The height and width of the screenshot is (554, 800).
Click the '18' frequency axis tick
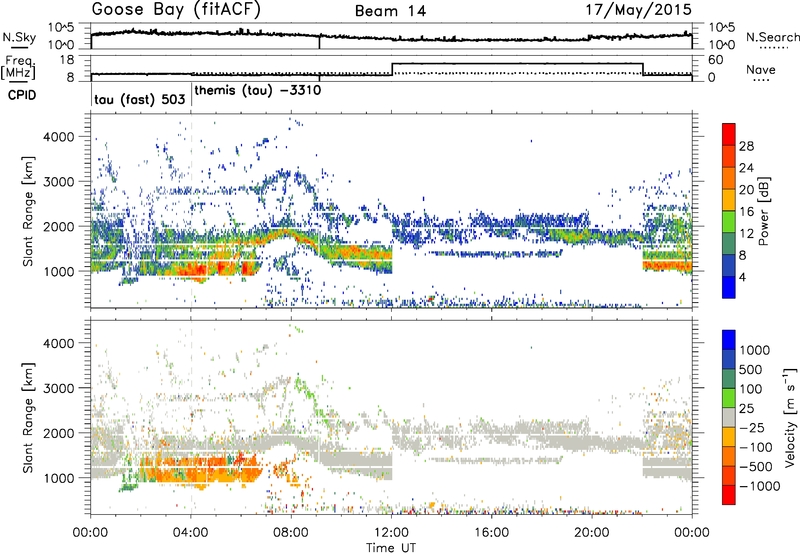67,60
